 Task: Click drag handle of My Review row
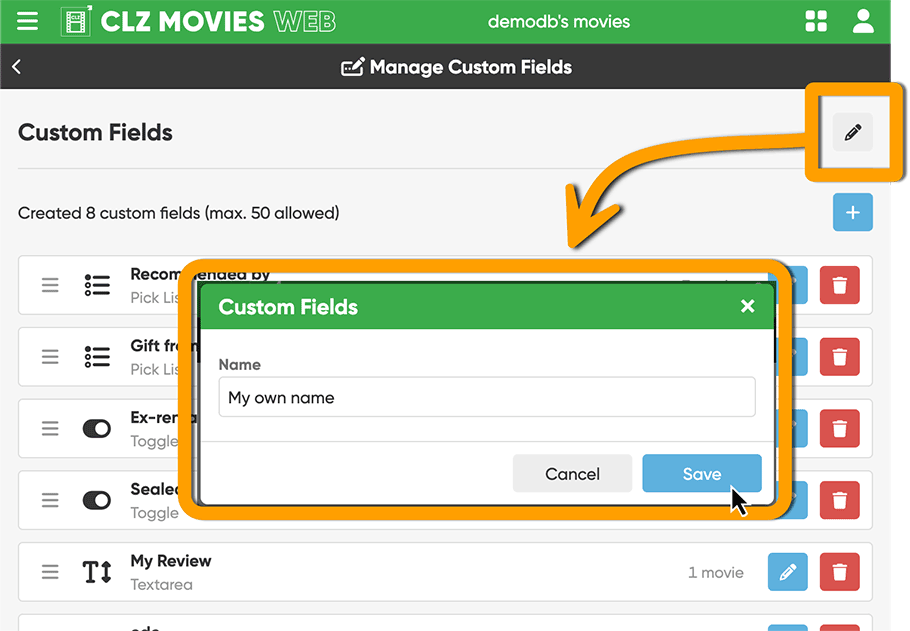coord(50,573)
